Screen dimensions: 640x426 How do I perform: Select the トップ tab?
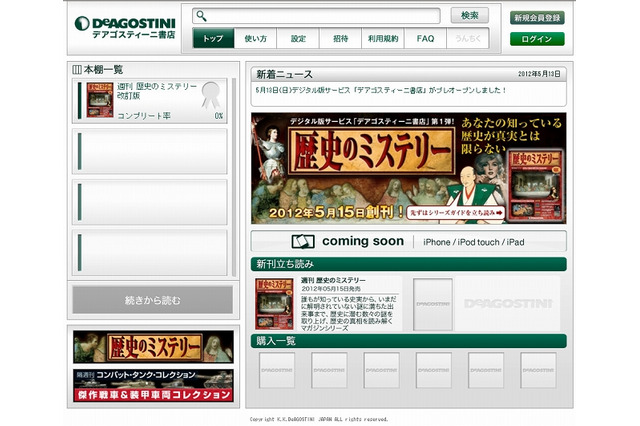(213, 38)
